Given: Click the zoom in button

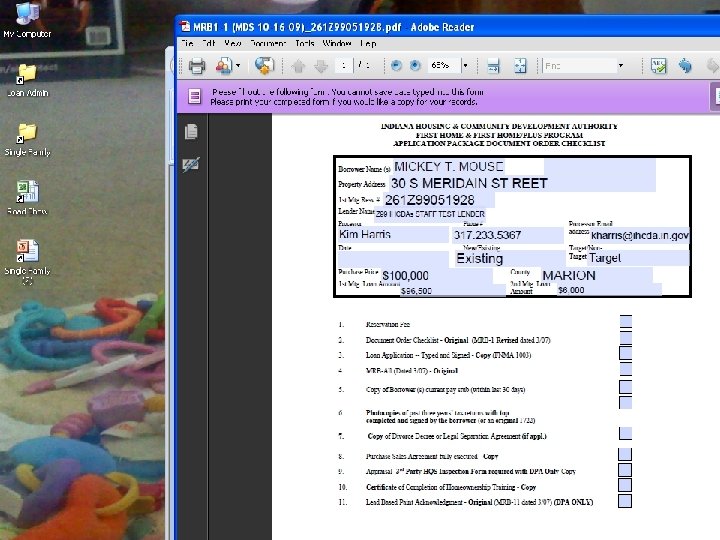Looking at the screenshot, I should pos(415,66).
